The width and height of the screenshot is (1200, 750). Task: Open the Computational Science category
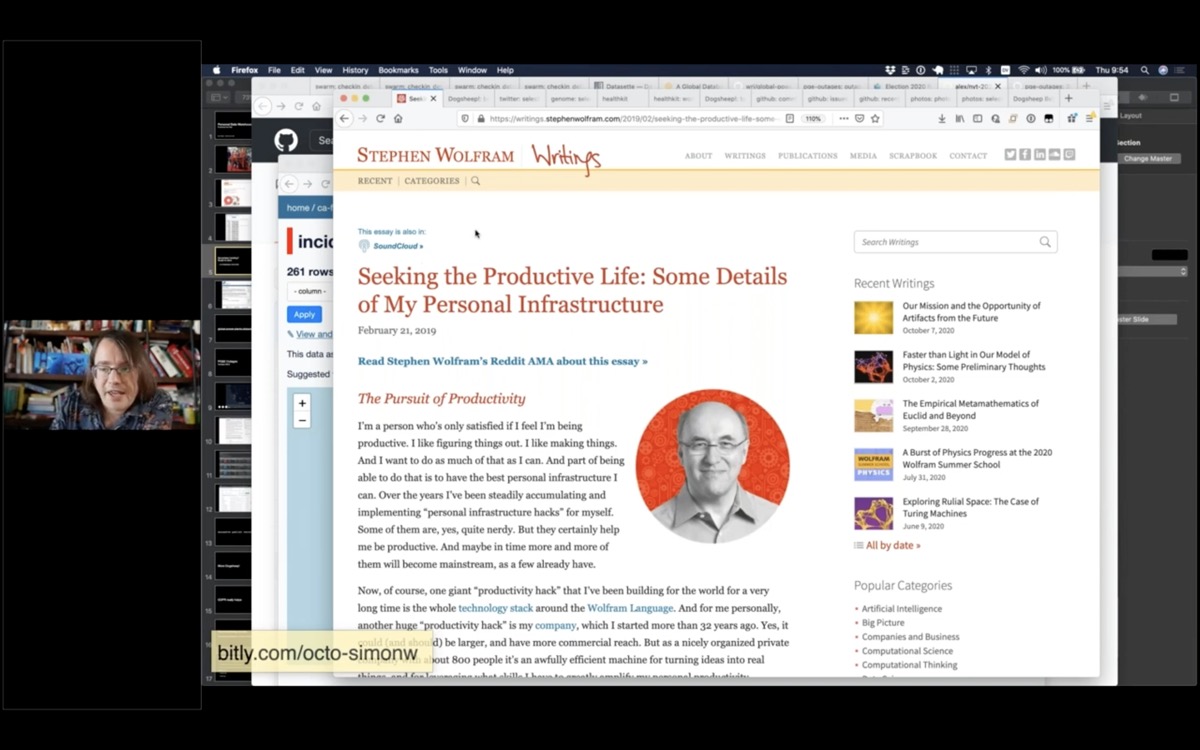(x=907, y=651)
